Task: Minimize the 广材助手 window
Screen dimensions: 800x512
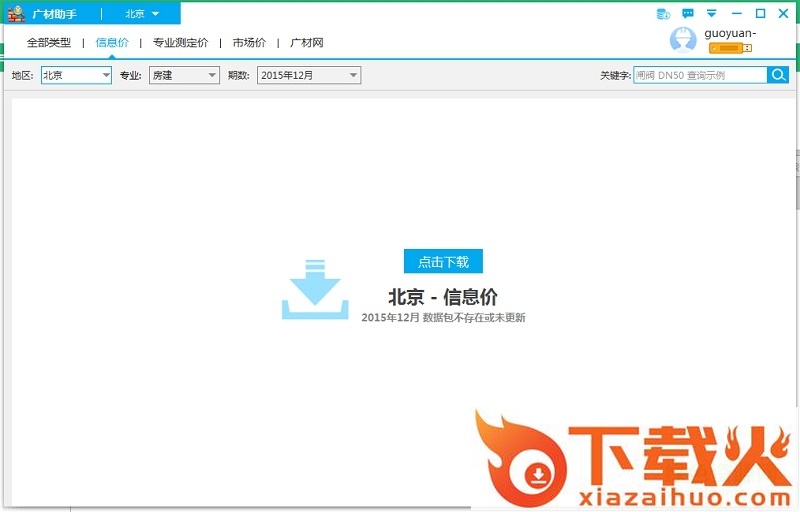Action: (737, 14)
